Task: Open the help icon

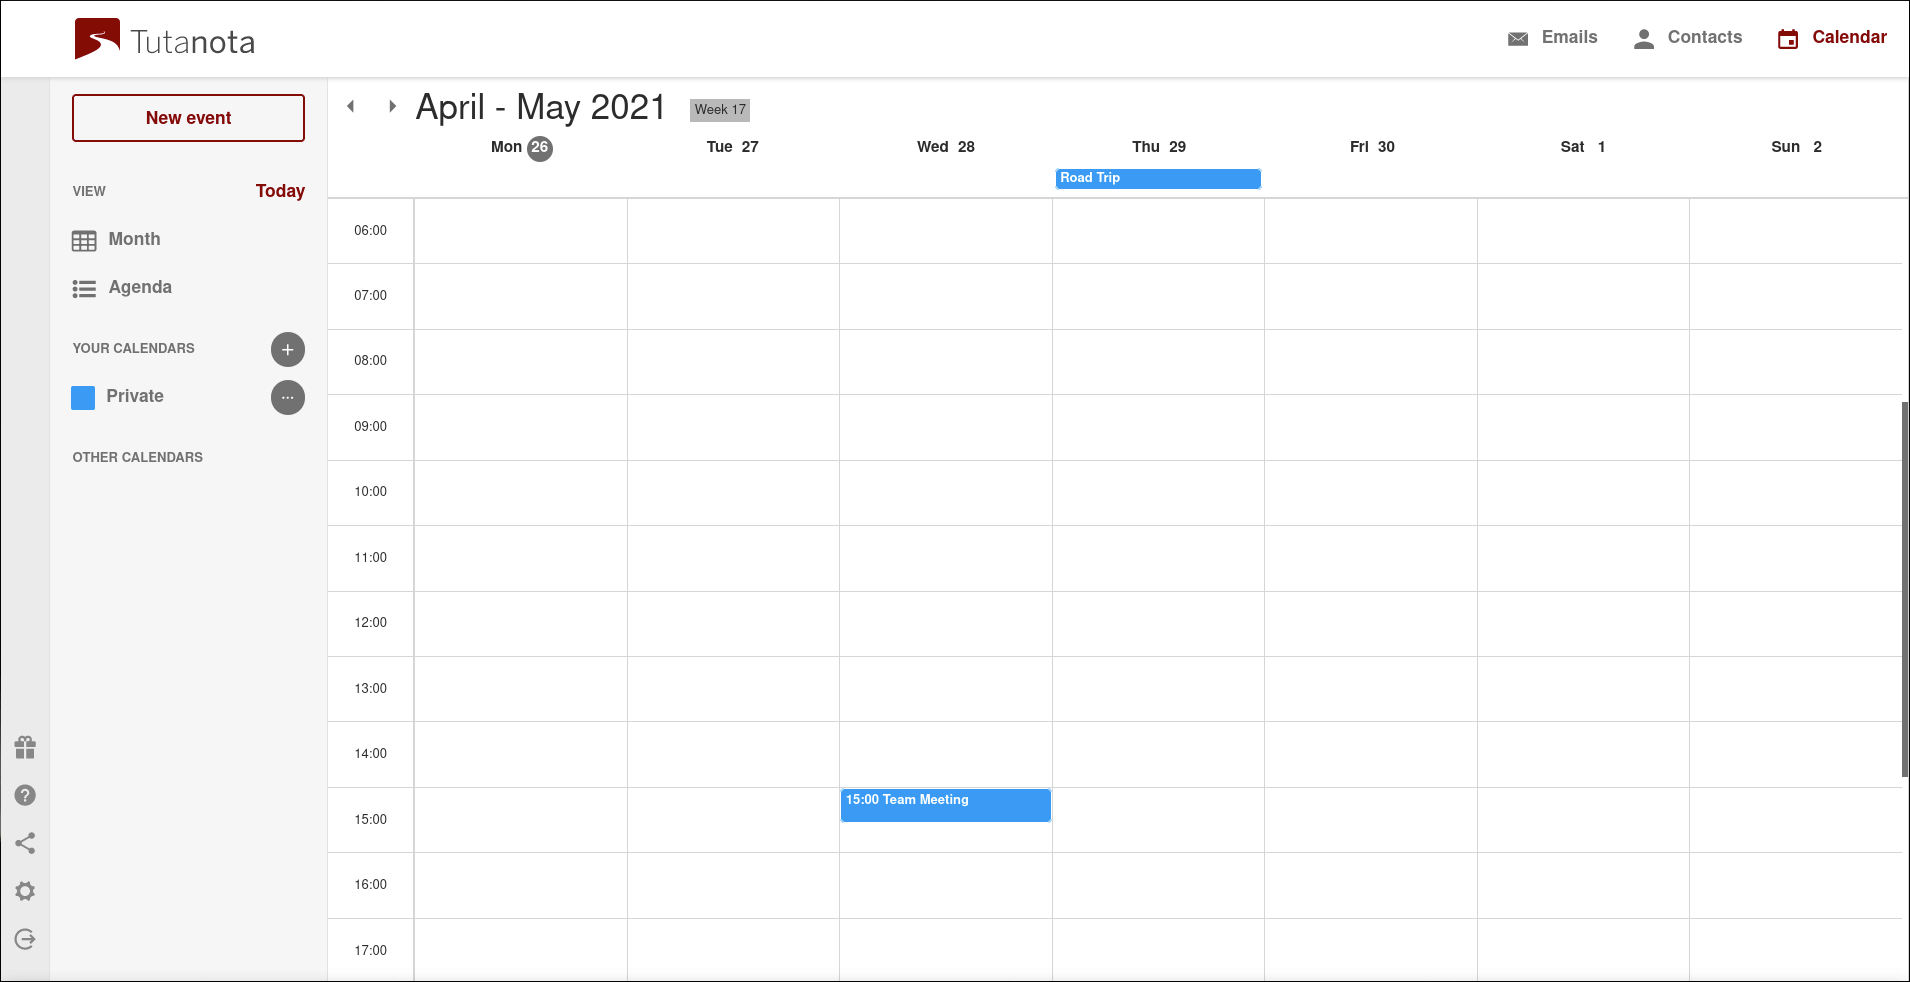Action: 25,794
